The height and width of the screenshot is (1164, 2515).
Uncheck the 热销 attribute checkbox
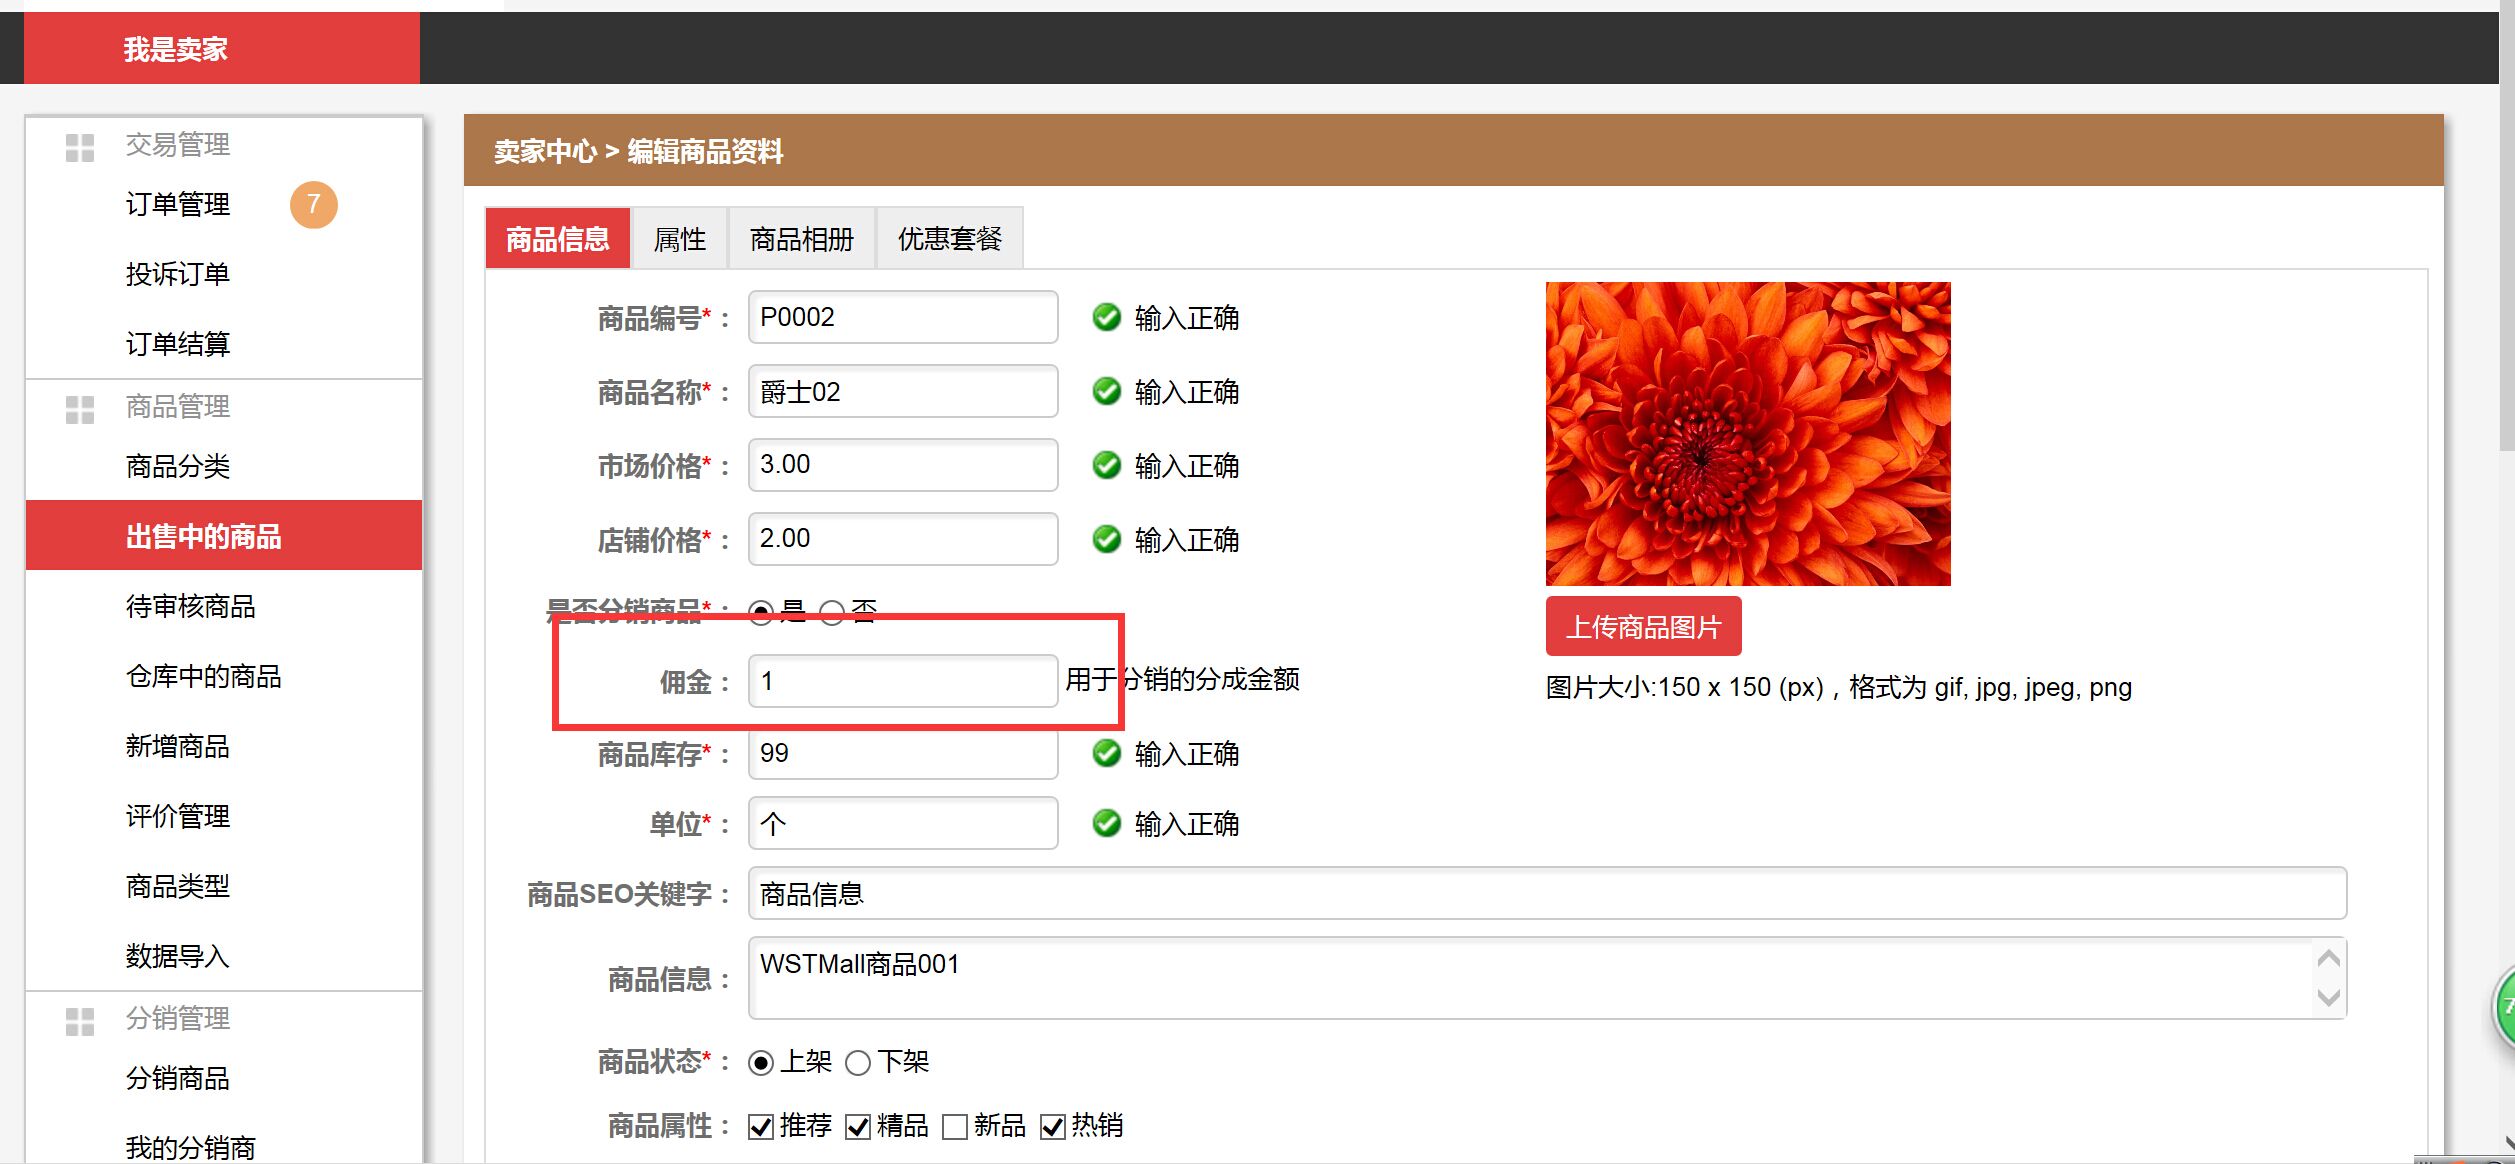1052,1127
